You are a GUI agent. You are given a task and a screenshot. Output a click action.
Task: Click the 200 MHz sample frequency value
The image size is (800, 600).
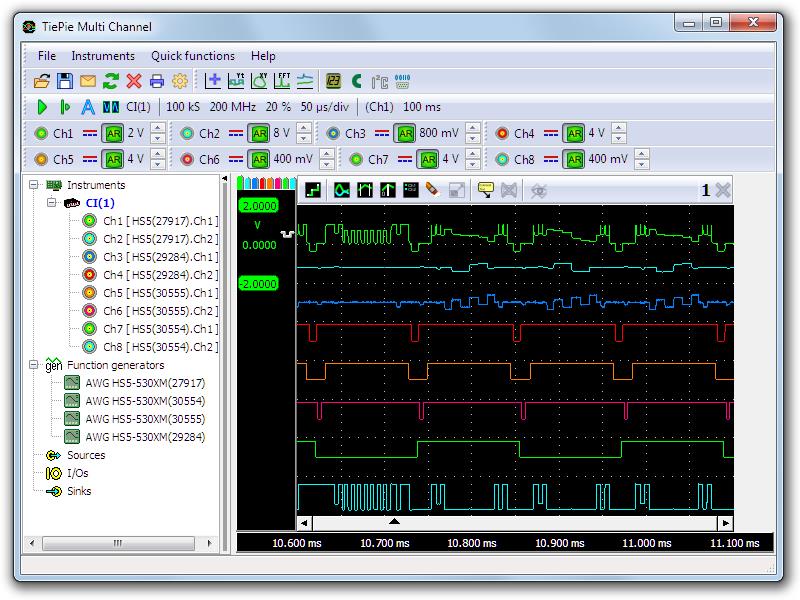coord(233,107)
